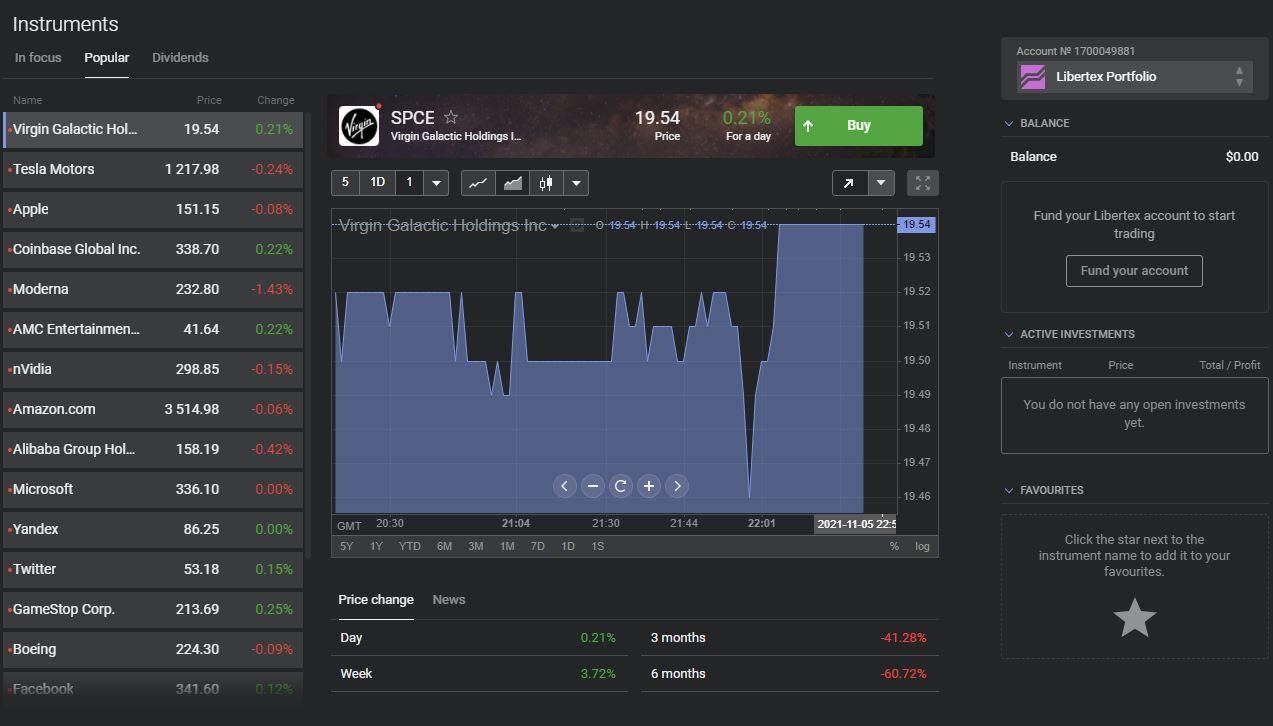This screenshot has width=1273, height=726.
Task: Collapse the Active Investments section
Action: click(x=1009, y=334)
